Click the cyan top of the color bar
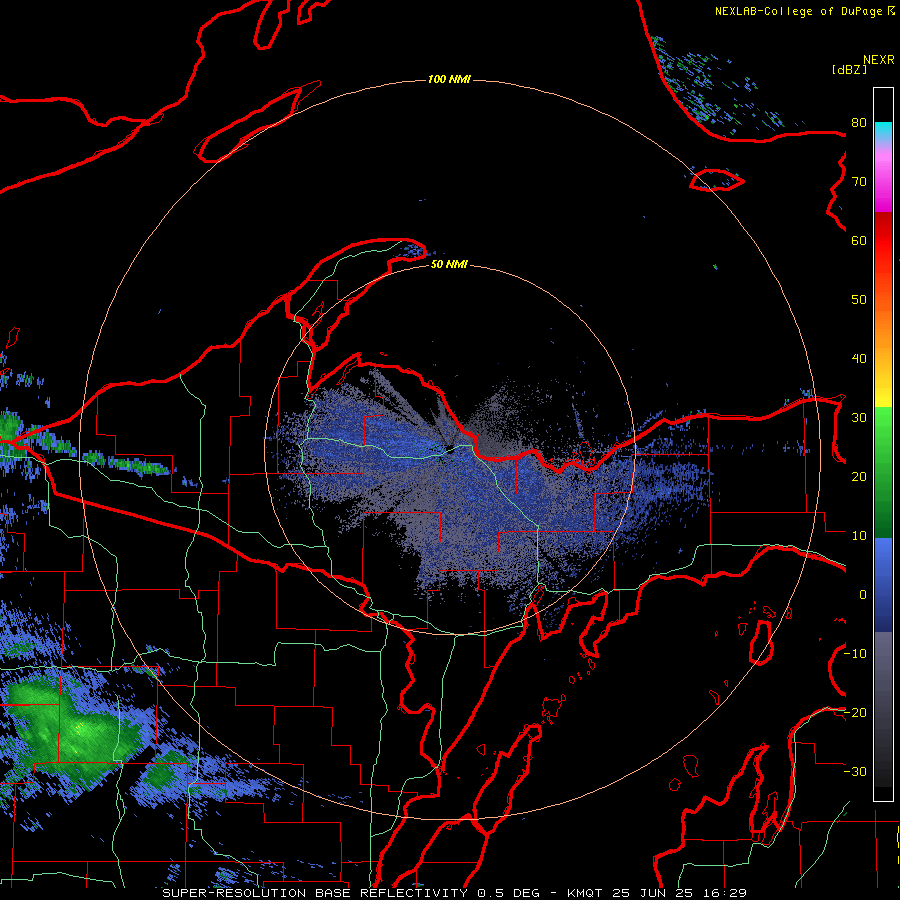 [883, 132]
